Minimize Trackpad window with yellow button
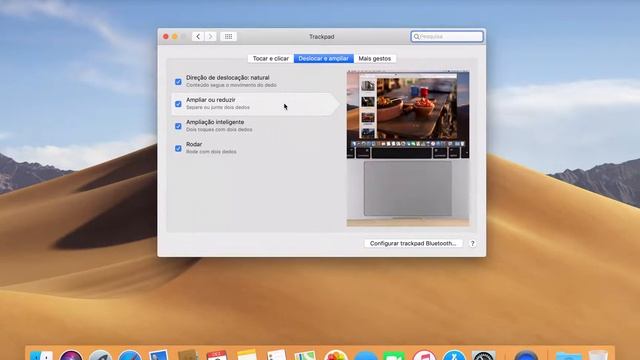The height and width of the screenshot is (360, 640). (175, 37)
